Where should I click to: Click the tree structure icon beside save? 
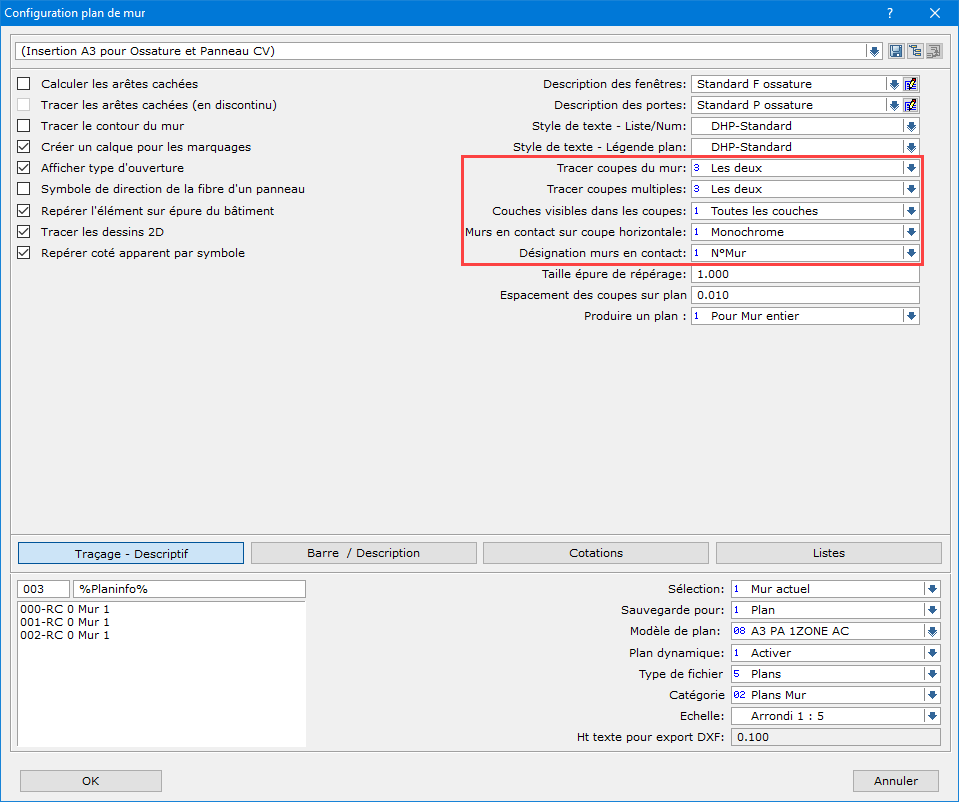point(915,51)
